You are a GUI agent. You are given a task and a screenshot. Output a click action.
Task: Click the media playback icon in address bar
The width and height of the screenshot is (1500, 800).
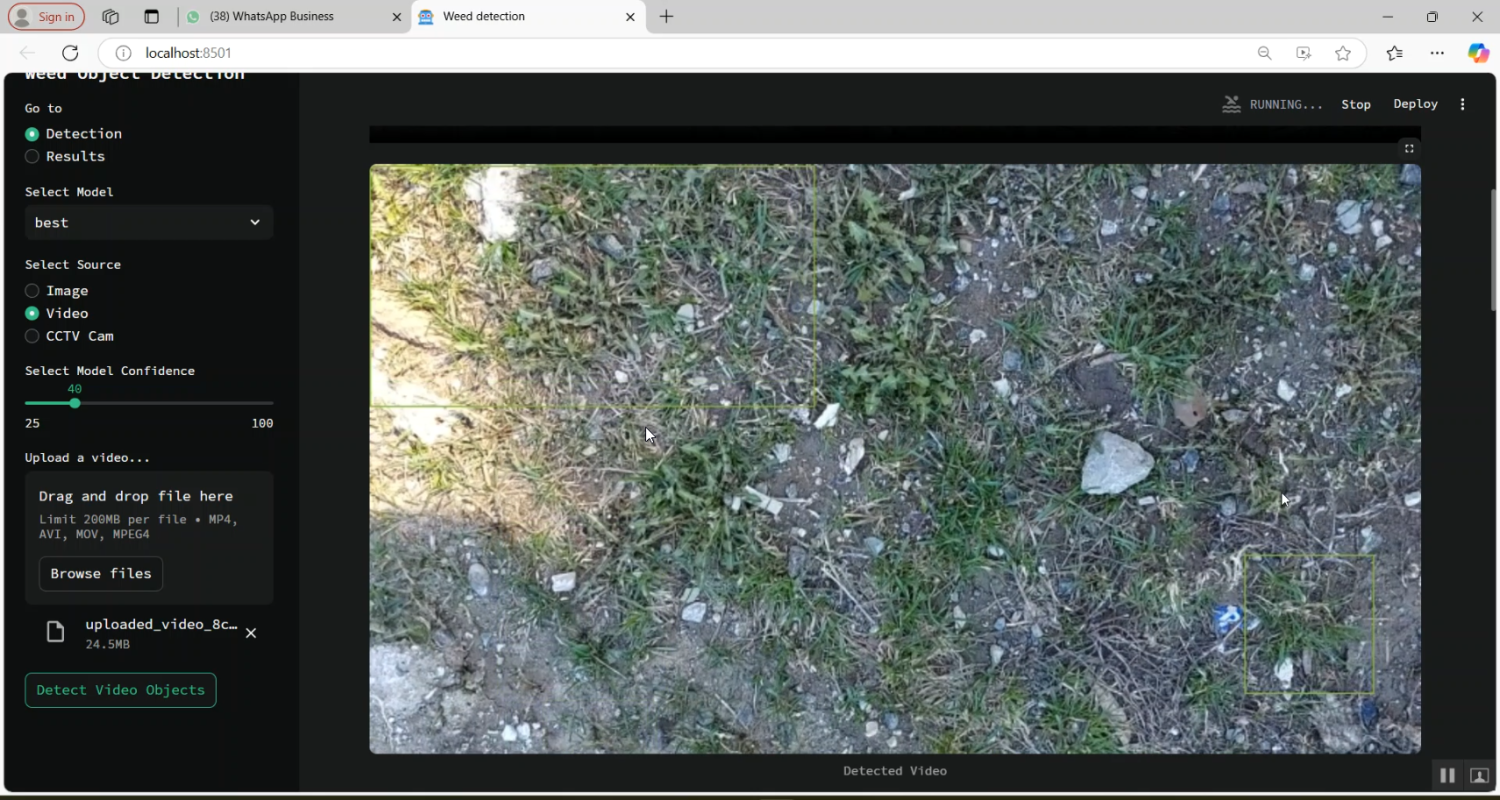[x=1304, y=53]
